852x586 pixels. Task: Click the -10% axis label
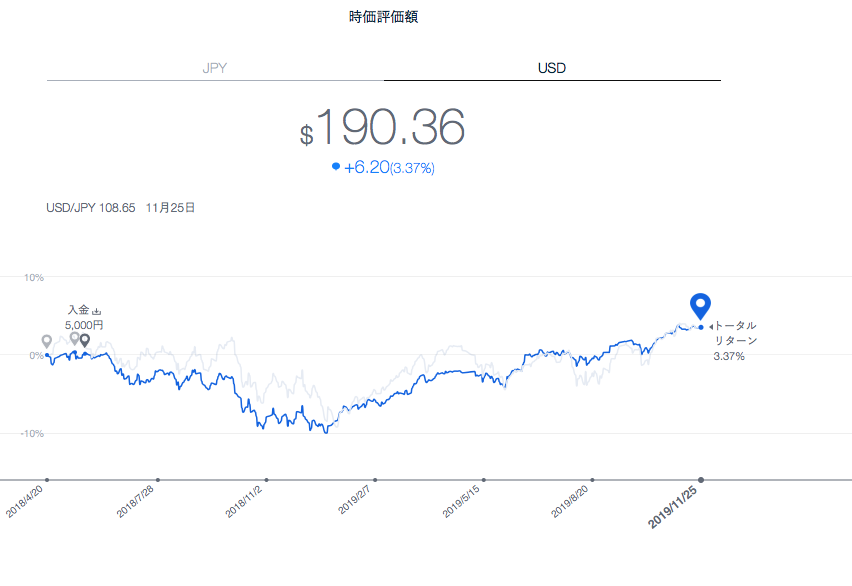[x=32, y=433]
